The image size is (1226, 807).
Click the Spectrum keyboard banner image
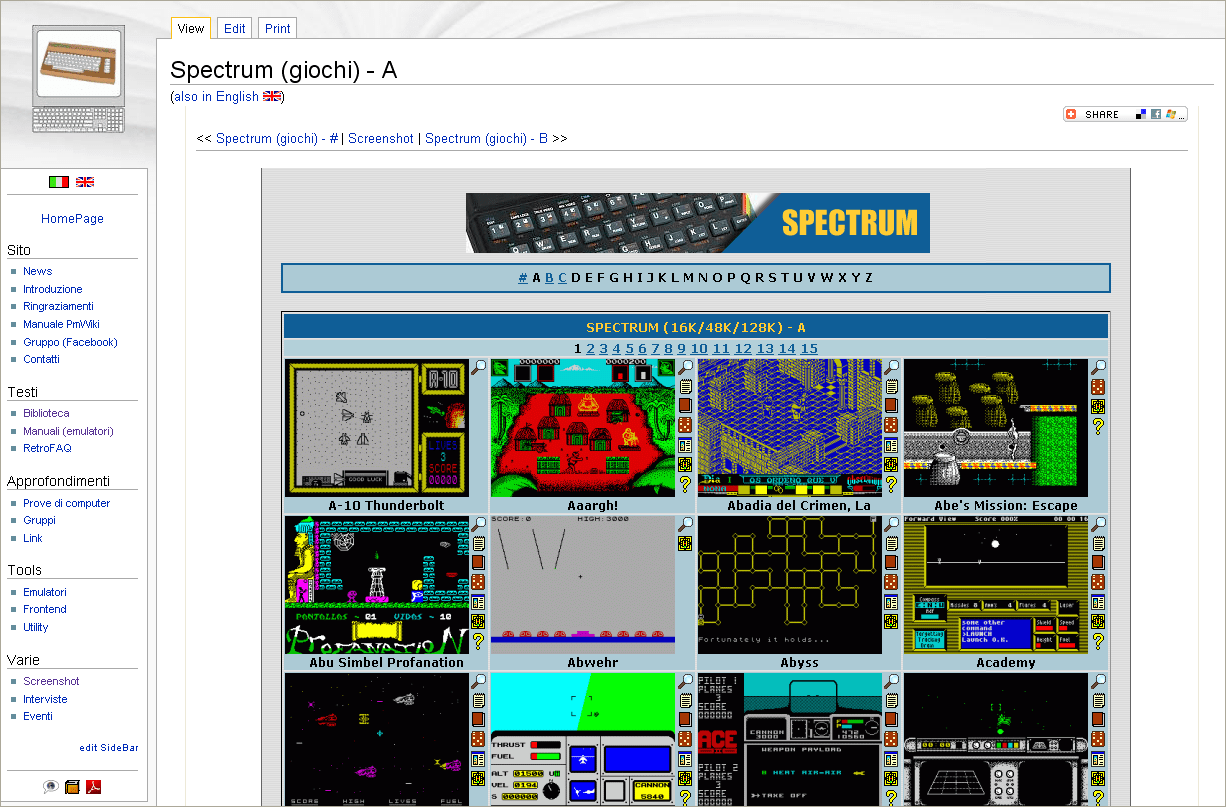tap(698, 223)
